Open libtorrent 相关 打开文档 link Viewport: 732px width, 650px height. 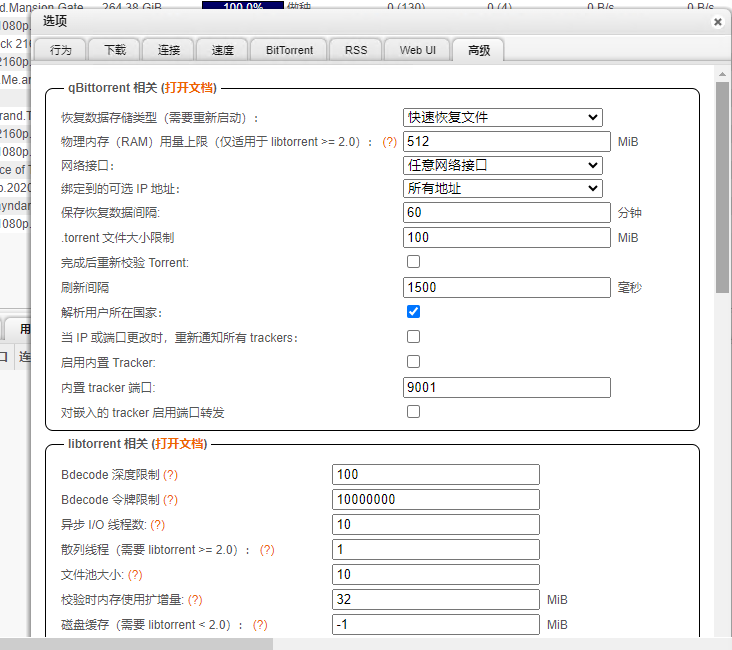(179, 444)
